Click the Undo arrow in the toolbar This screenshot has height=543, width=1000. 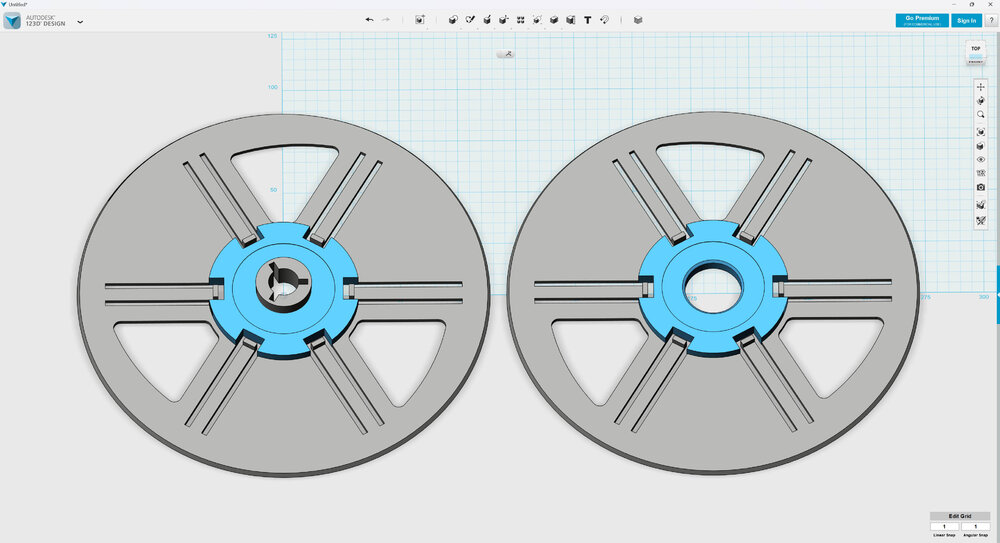point(369,20)
